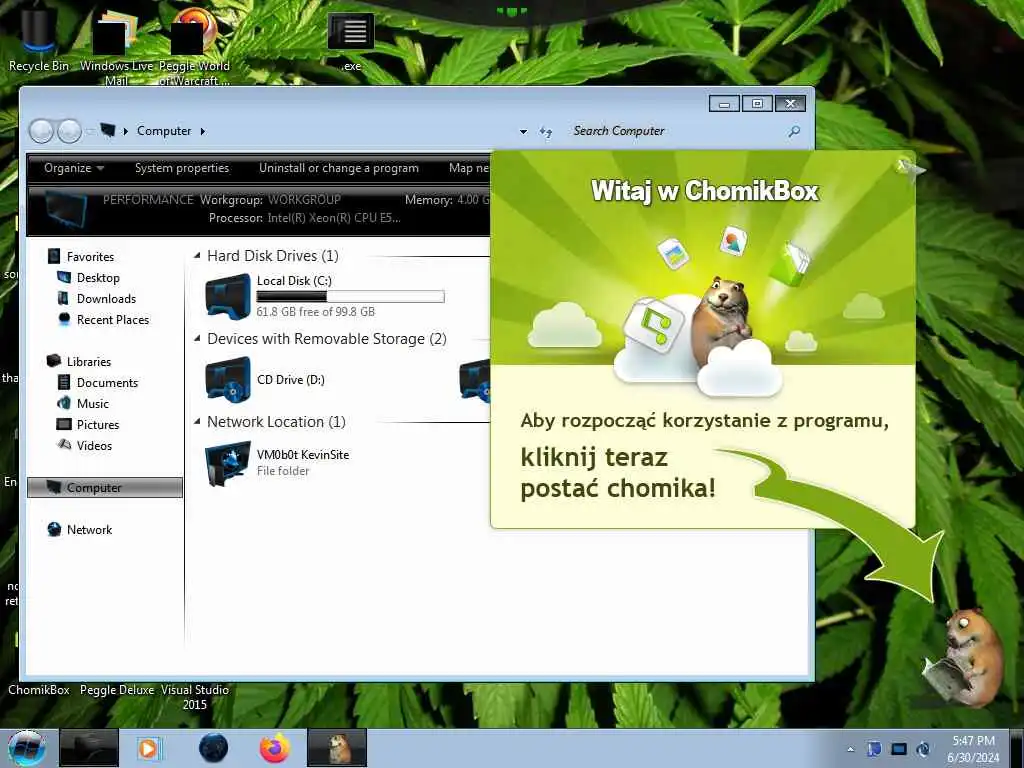Click the computer icon in the address bar
1024x768 pixels.
[108, 131]
